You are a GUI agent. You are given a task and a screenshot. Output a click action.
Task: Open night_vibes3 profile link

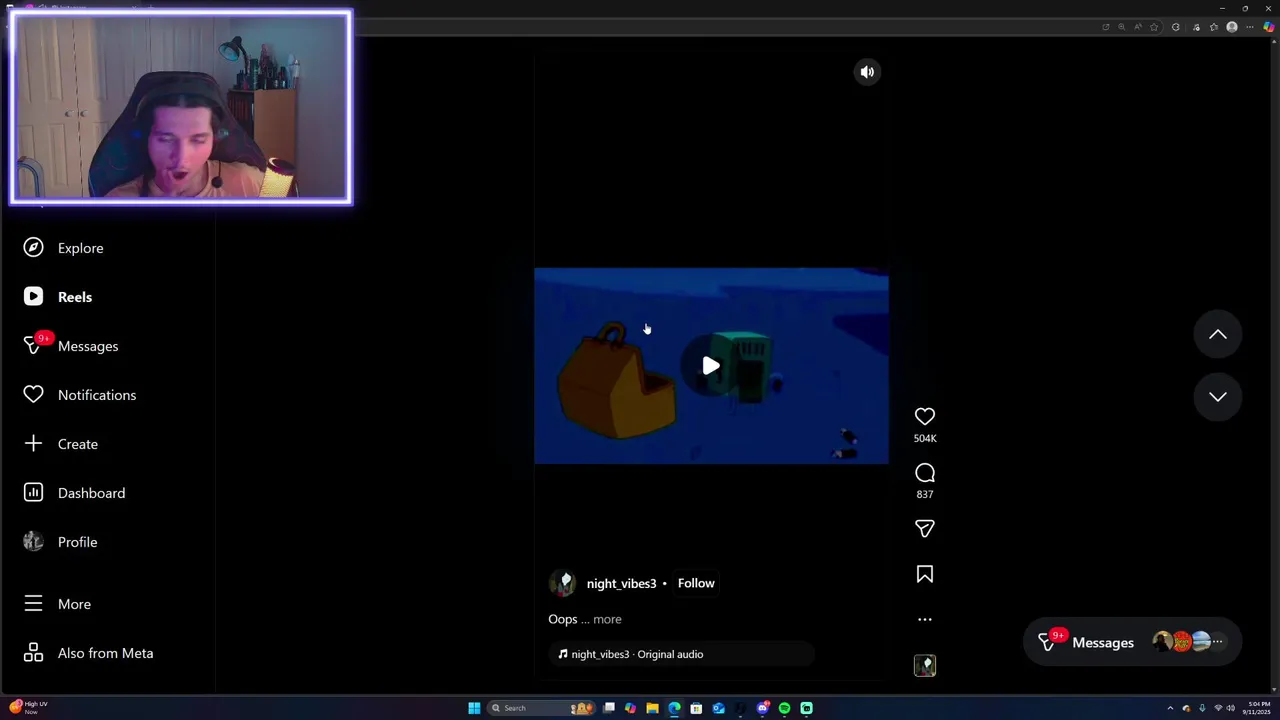[x=621, y=583]
